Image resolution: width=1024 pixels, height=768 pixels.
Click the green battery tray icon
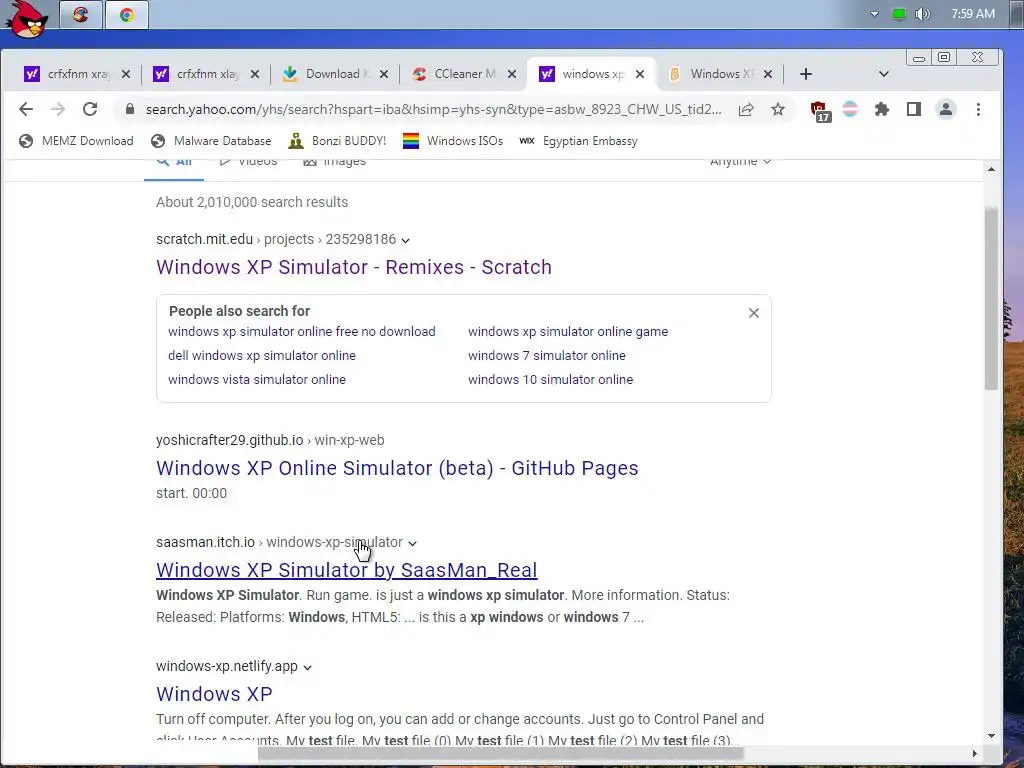(x=899, y=14)
